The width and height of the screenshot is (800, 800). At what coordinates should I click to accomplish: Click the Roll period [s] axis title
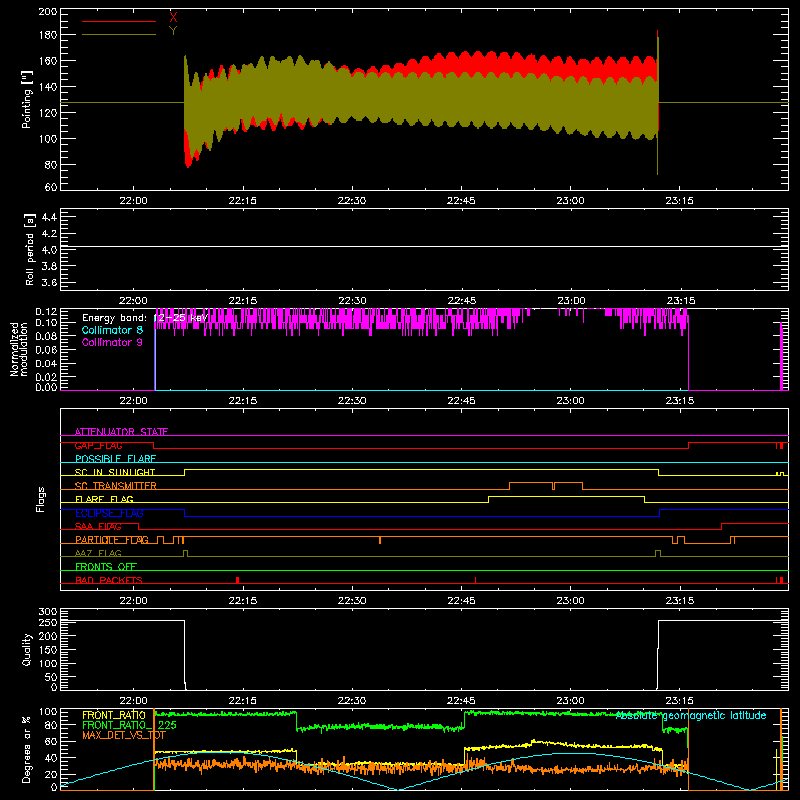pyautogui.click(x=29, y=249)
